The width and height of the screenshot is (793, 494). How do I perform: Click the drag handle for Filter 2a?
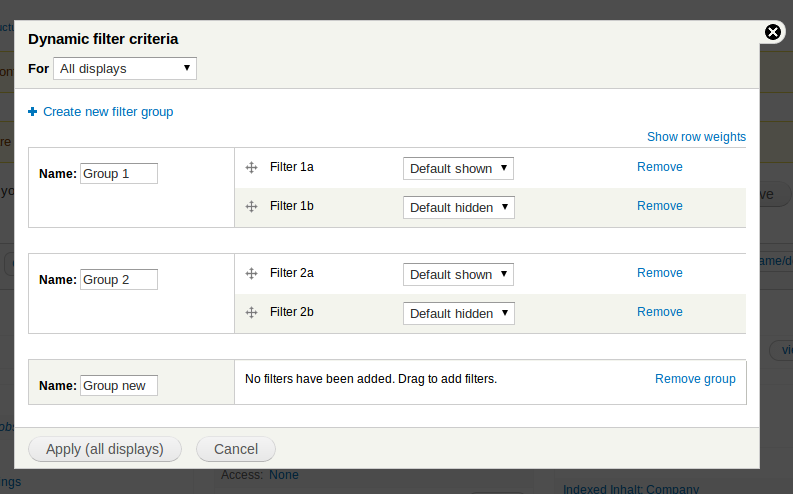(x=252, y=273)
